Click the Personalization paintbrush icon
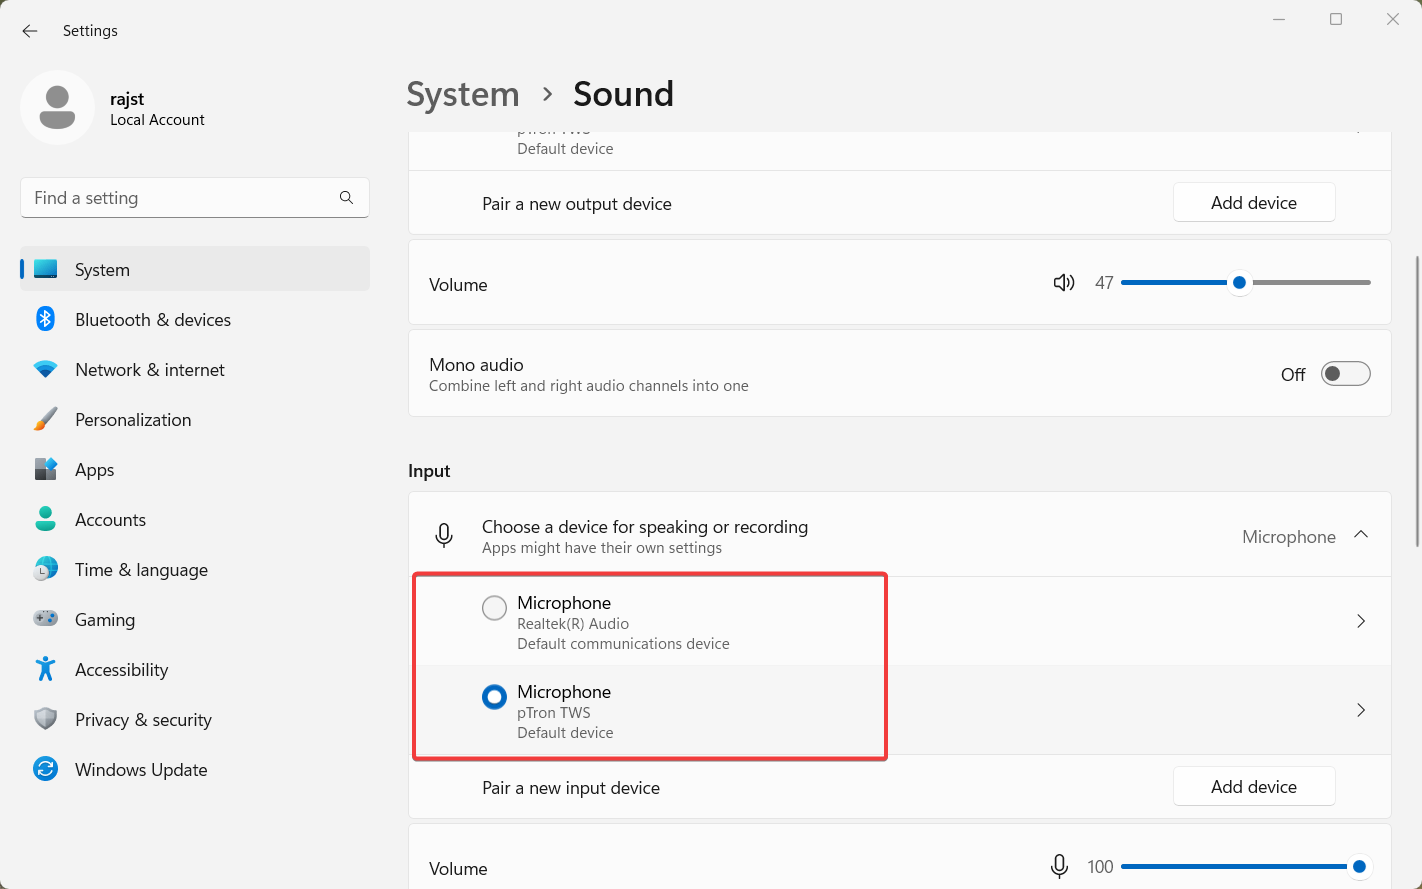The image size is (1422, 889). [x=45, y=419]
